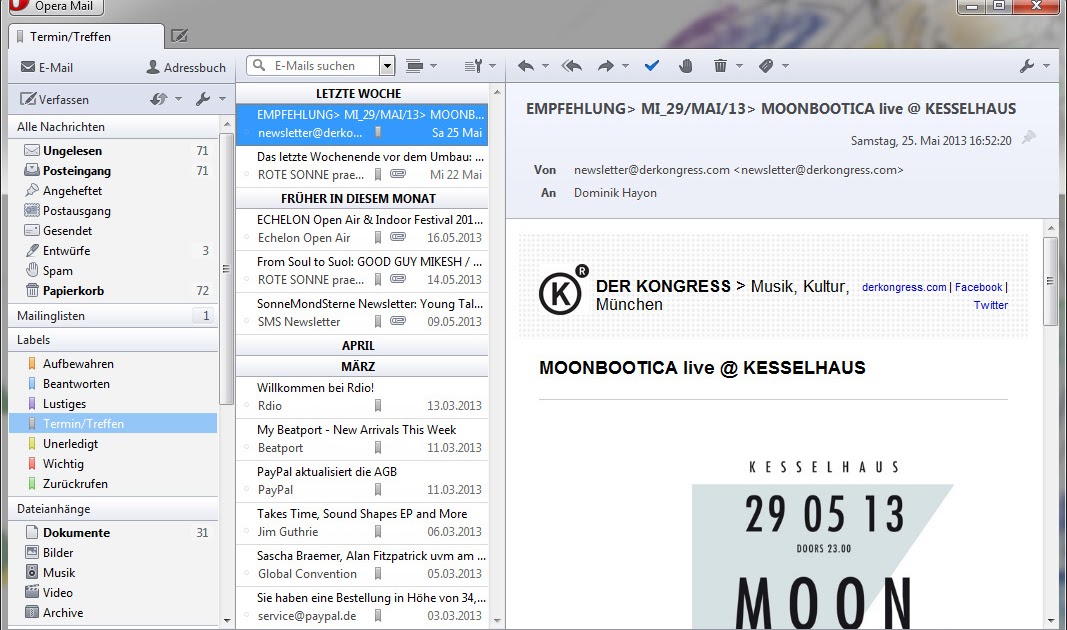This screenshot has height=630, width=1067.
Task: Select the Aufbewahren label
Action: coord(112,364)
